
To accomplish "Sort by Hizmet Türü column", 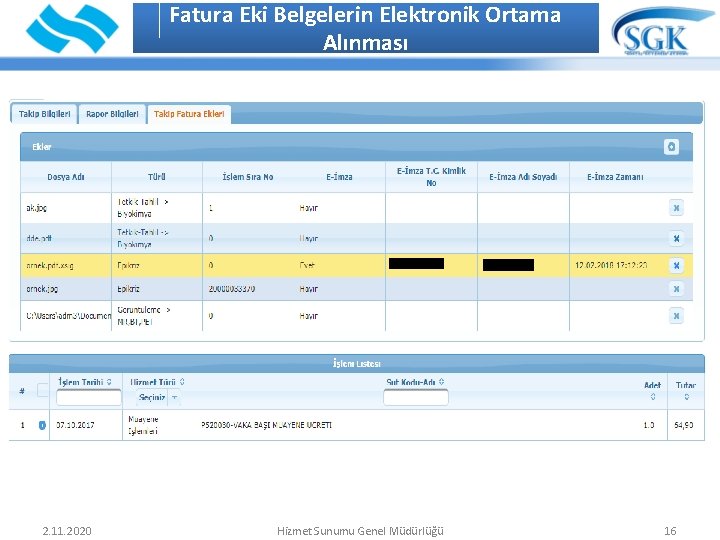I will 182,382.
